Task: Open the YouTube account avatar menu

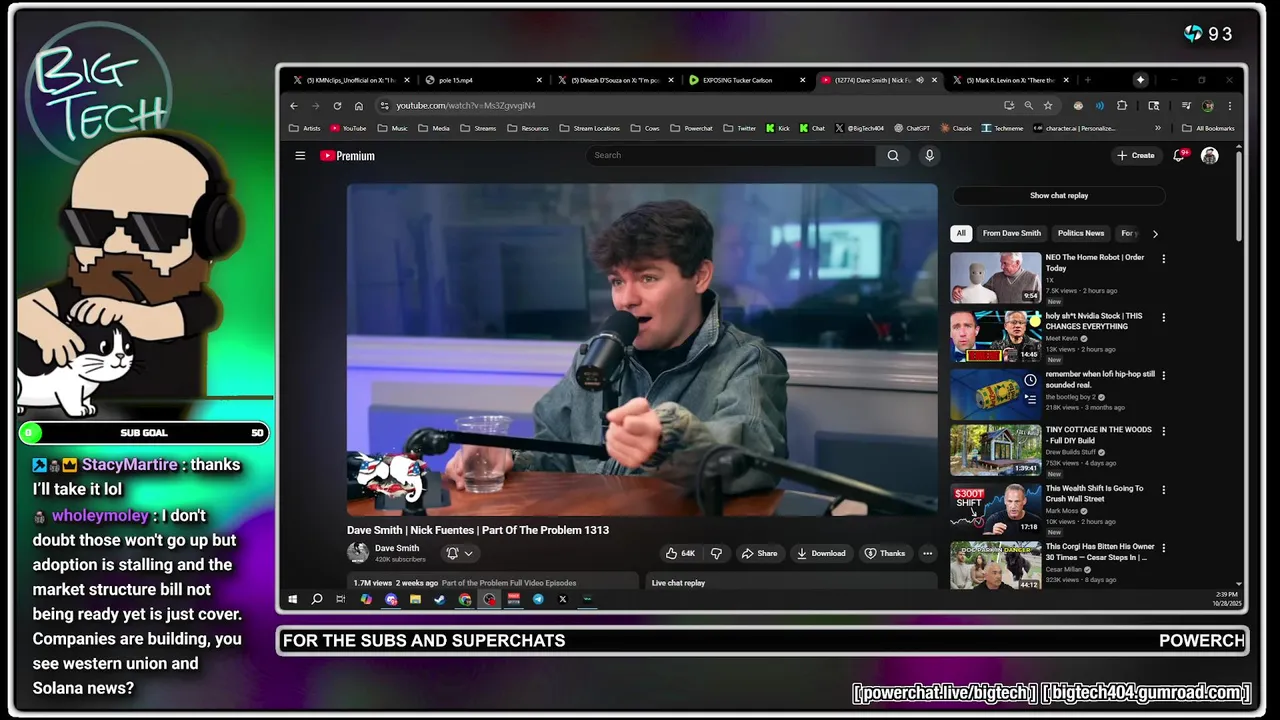Action: [1209, 155]
